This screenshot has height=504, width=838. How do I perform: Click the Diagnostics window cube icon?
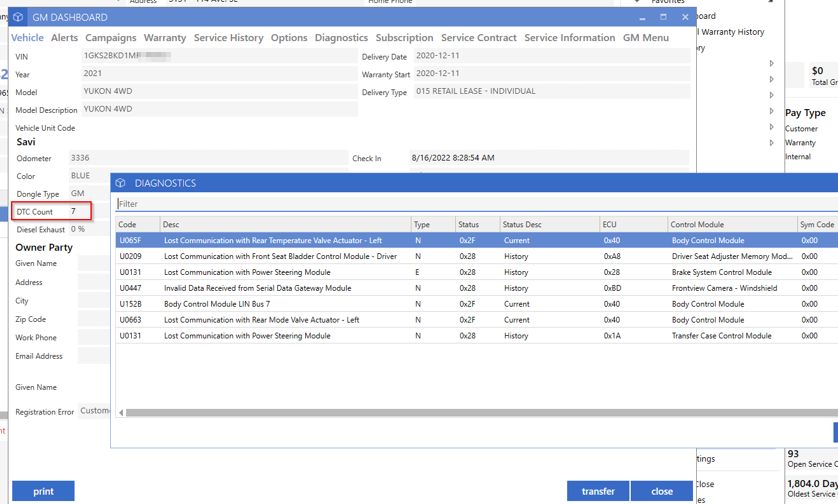click(120, 183)
